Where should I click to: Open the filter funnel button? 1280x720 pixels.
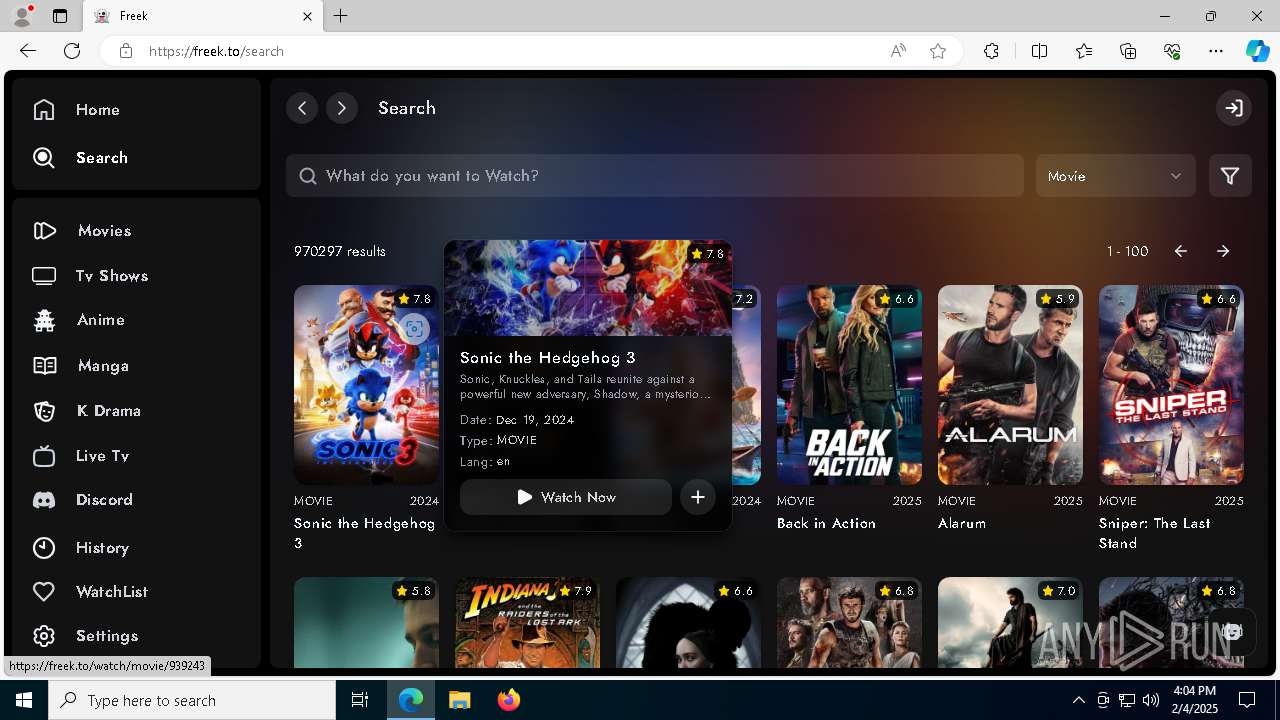pos(1230,176)
